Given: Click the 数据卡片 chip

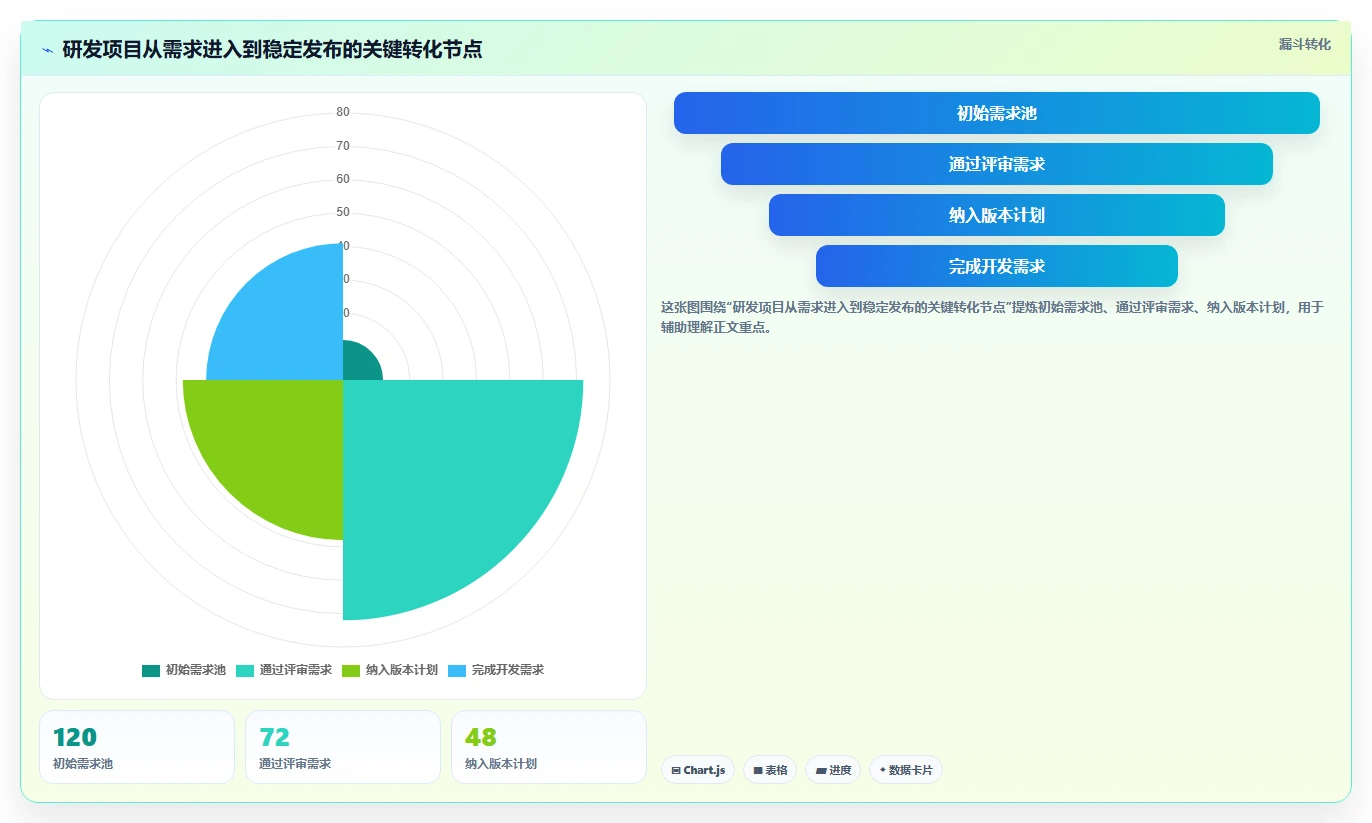Looking at the screenshot, I should coord(906,770).
